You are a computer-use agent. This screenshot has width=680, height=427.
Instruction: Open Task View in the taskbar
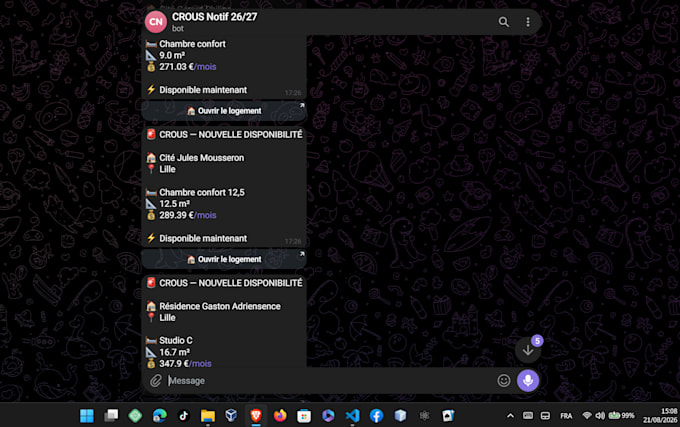pos(111,416)
